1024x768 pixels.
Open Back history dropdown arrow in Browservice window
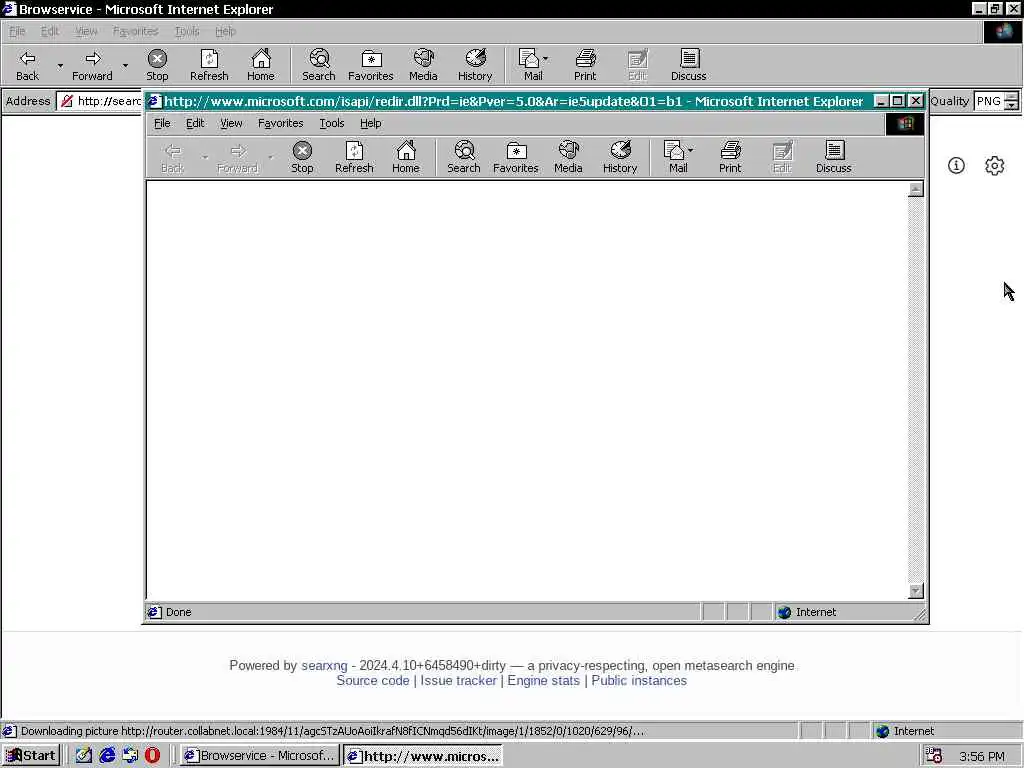coord(60,65)
